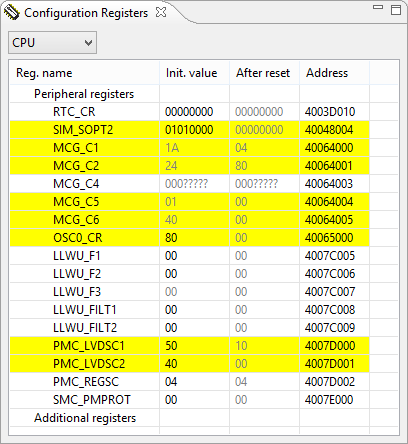Select the SIM_SOPT2 register name
Viewport: 408px width, 444px height.
(x=83, y=130)
